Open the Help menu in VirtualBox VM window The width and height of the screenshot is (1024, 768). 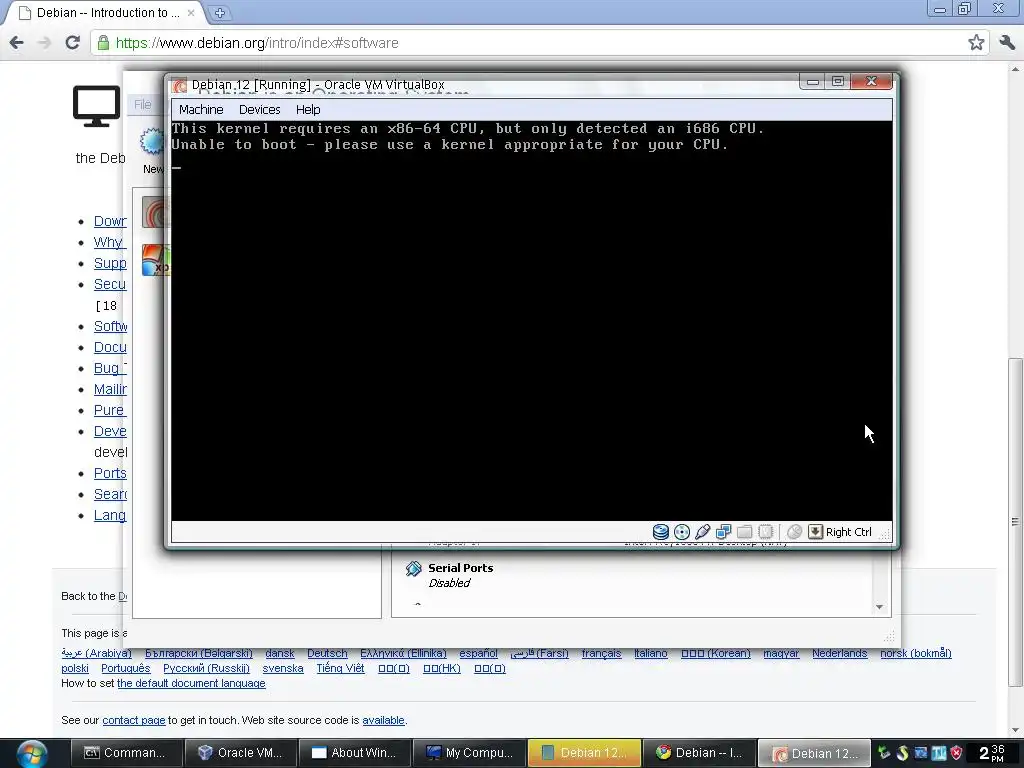pyautogui.click(x=308, y=110)
